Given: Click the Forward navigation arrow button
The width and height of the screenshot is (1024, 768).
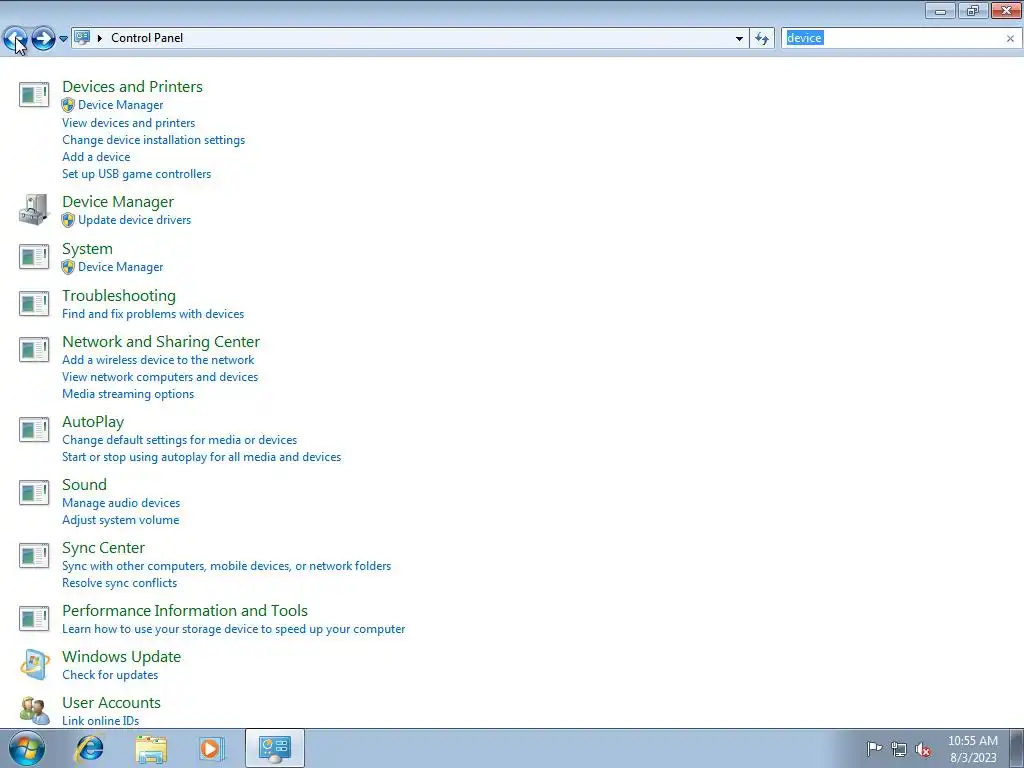Looking at the screenshot, I should pos(43,39).
